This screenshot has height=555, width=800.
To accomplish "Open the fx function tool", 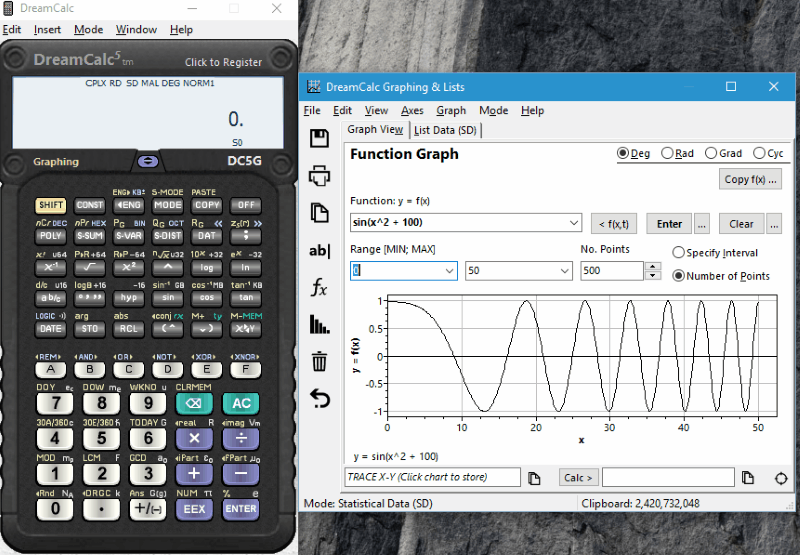I will pos(319,287).
